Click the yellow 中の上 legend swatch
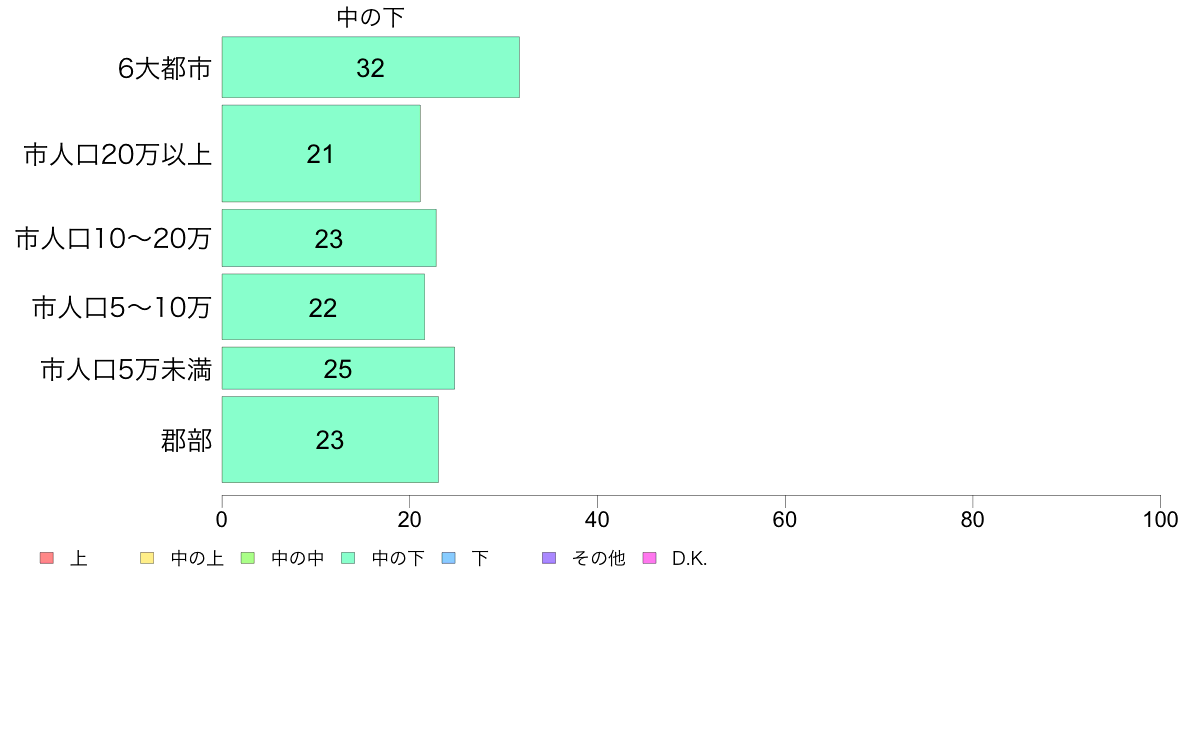The height and width of the screenshot is (736, 1188). tap(147, 559)
